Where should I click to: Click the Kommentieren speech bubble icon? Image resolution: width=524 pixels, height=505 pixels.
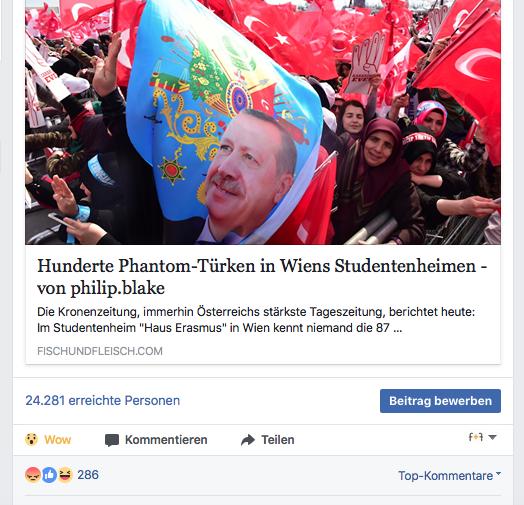[x=112, y=440]
